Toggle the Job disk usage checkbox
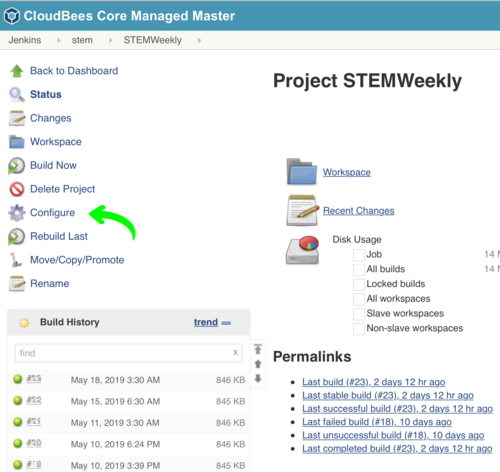This screenshot has height=472, width=500. coord(359,255)
